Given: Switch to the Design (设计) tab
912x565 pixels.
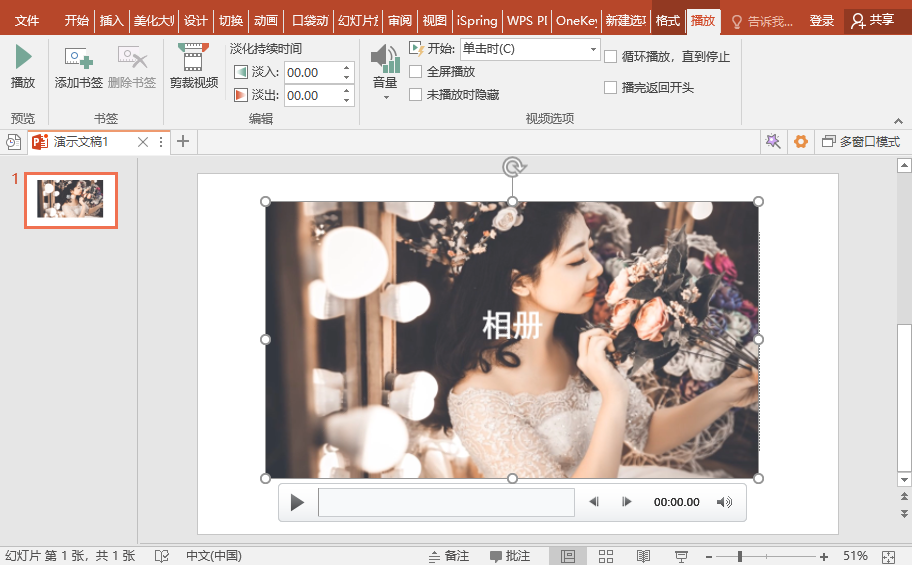Looking at the screenshot, I should (x=196, y=21).
